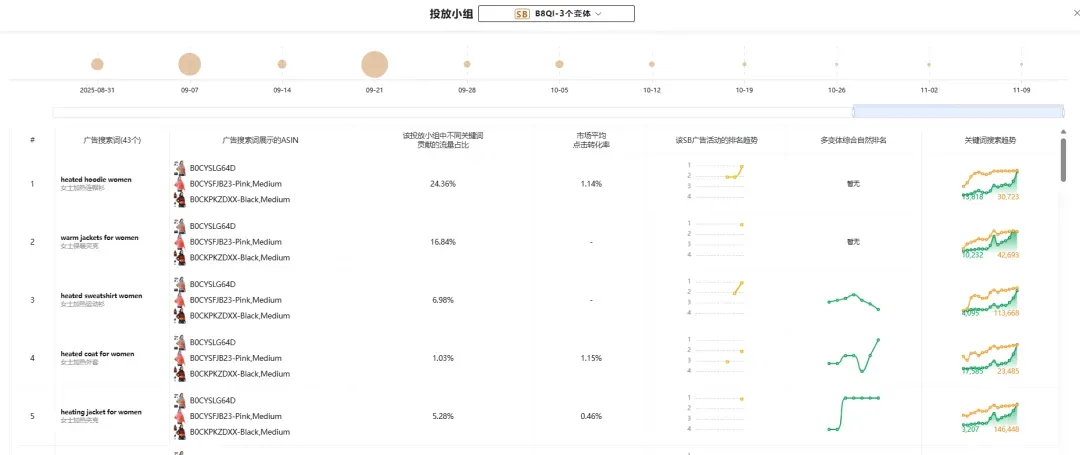Open Black,Medium thumbnail in heating jacket row
This screenshot has width=1080, height=455.
click(180, 432)
